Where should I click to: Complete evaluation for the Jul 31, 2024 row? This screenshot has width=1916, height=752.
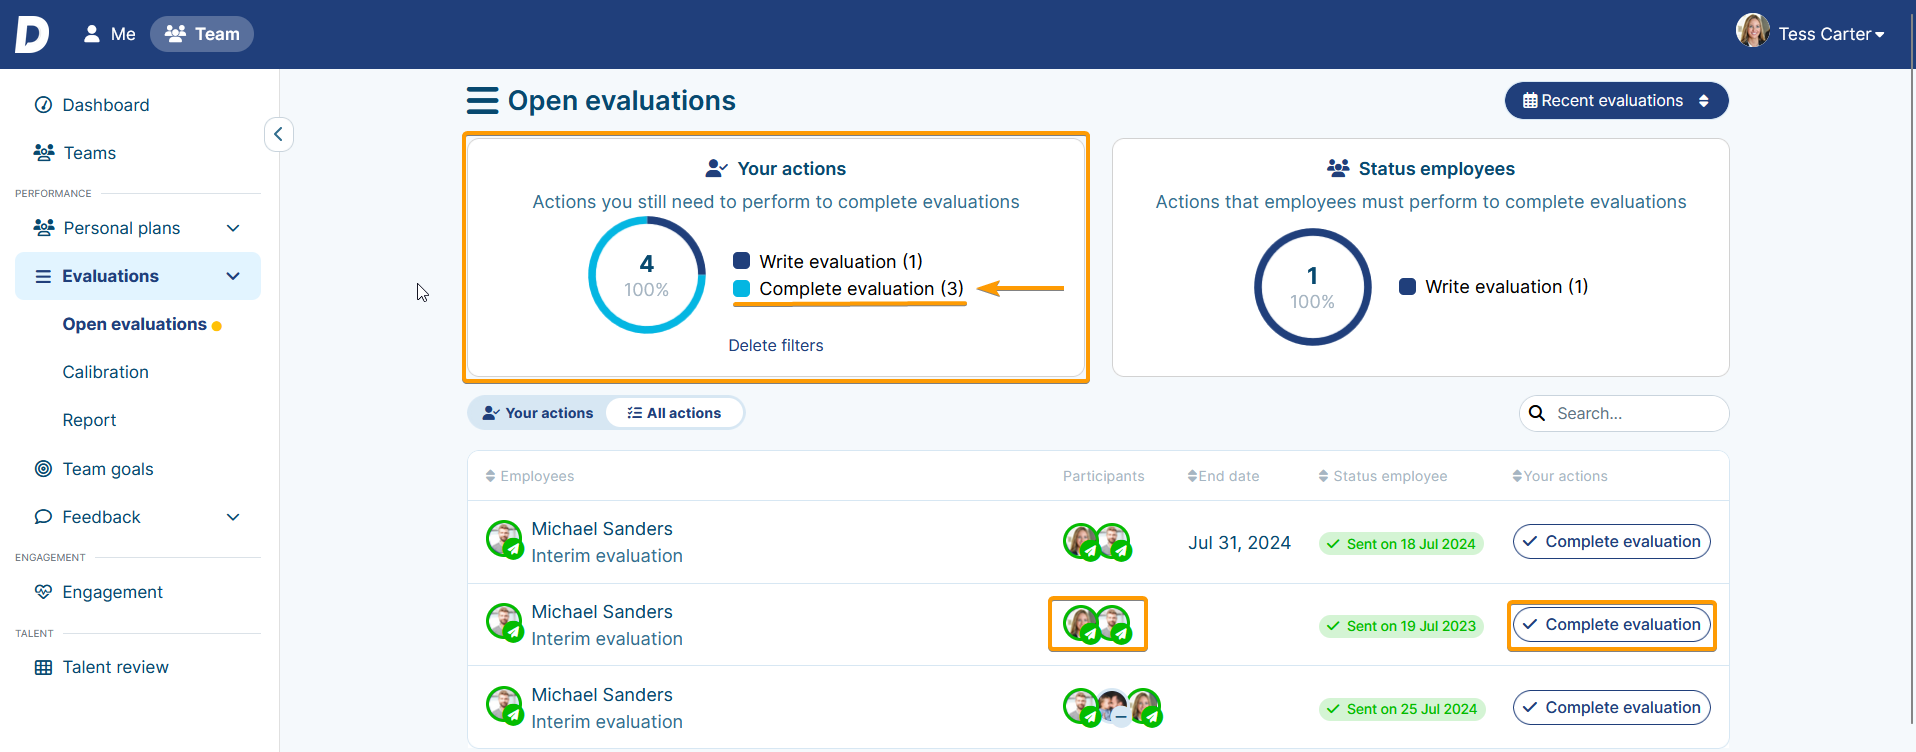1611,542
